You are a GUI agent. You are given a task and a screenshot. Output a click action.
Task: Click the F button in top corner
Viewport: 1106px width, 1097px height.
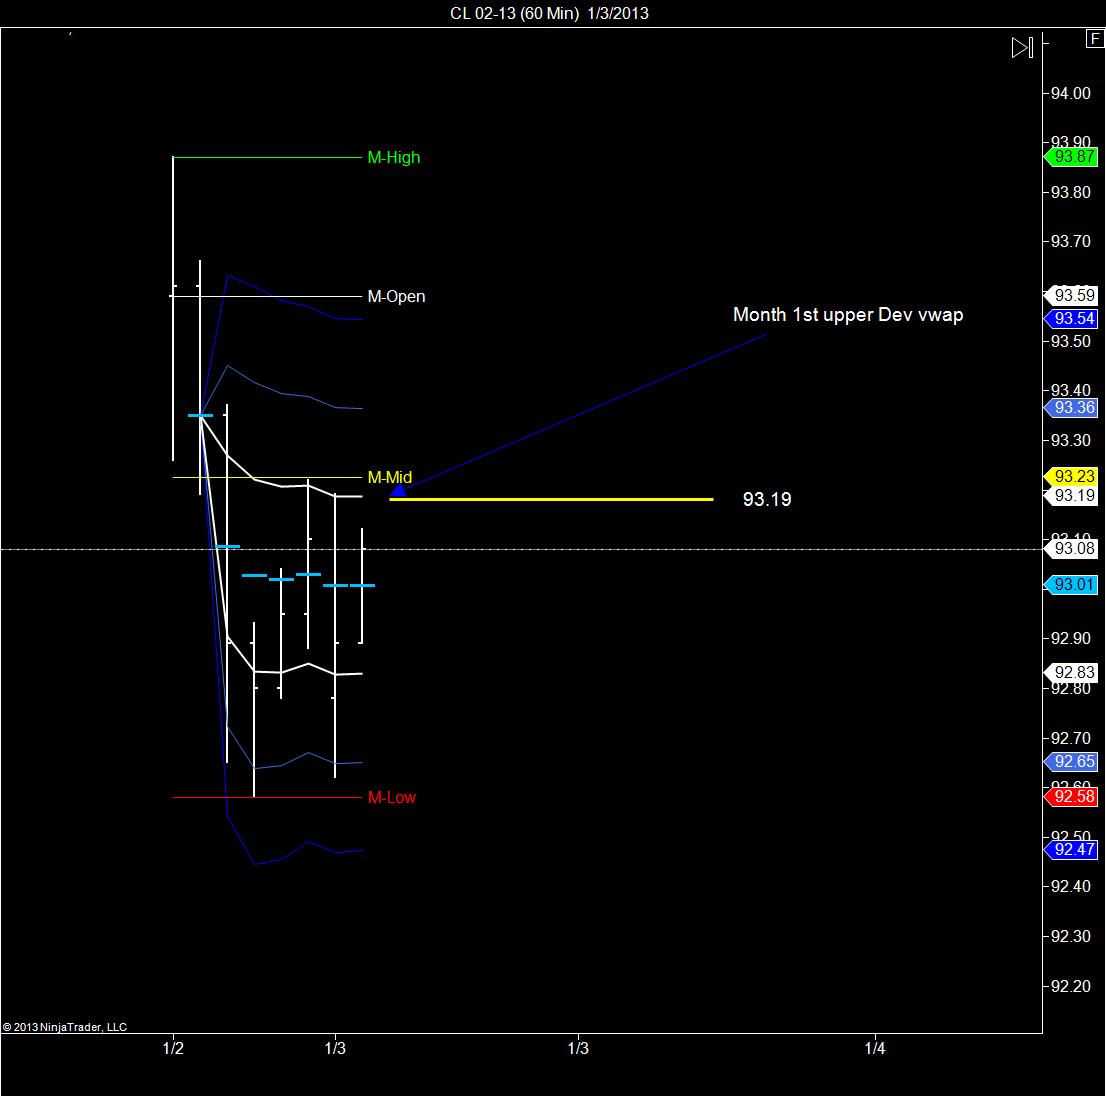click(1095, 39)
